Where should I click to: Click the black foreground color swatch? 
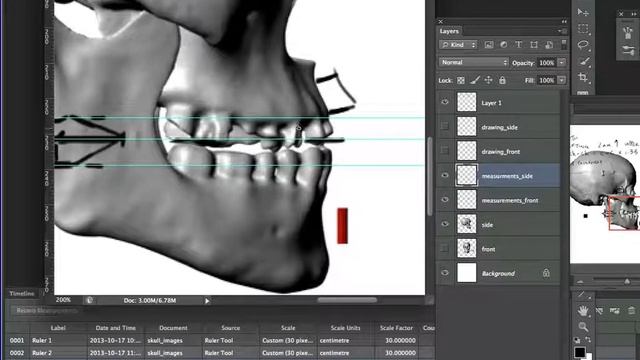[580, 352]
